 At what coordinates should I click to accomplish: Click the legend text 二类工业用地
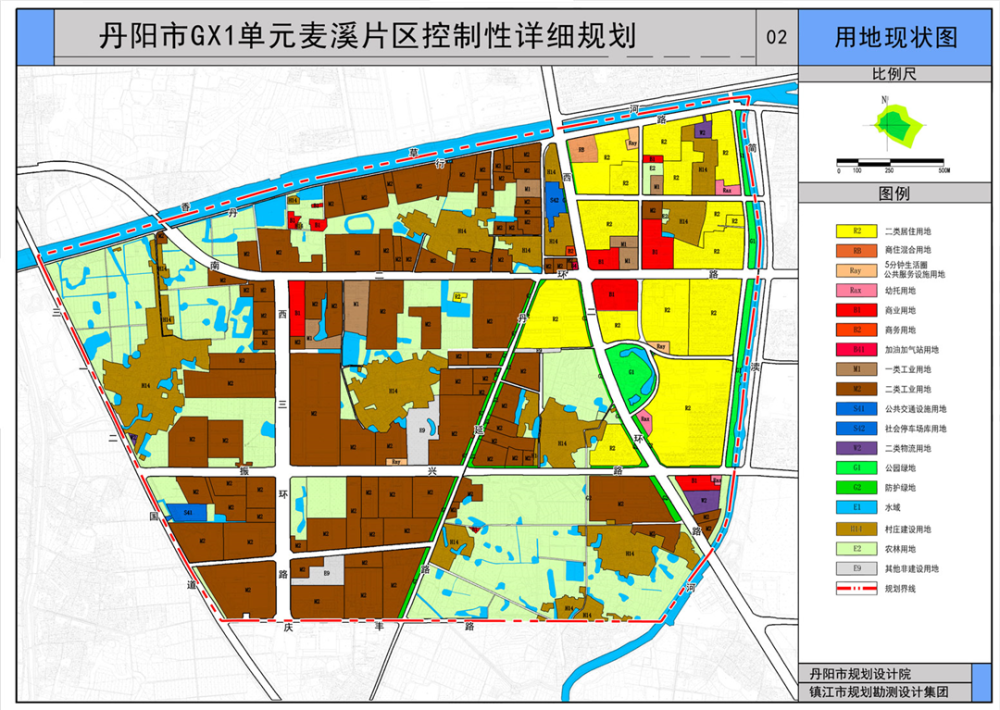tap(908, 389)
